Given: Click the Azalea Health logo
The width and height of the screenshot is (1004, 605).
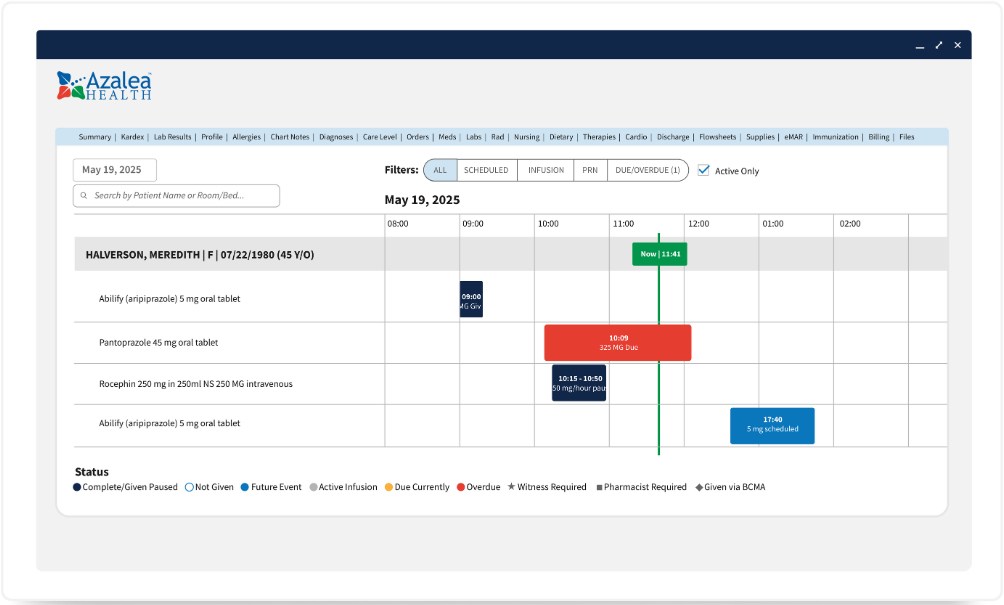Looking at the screenshot, I should click(x=104, y=85).
